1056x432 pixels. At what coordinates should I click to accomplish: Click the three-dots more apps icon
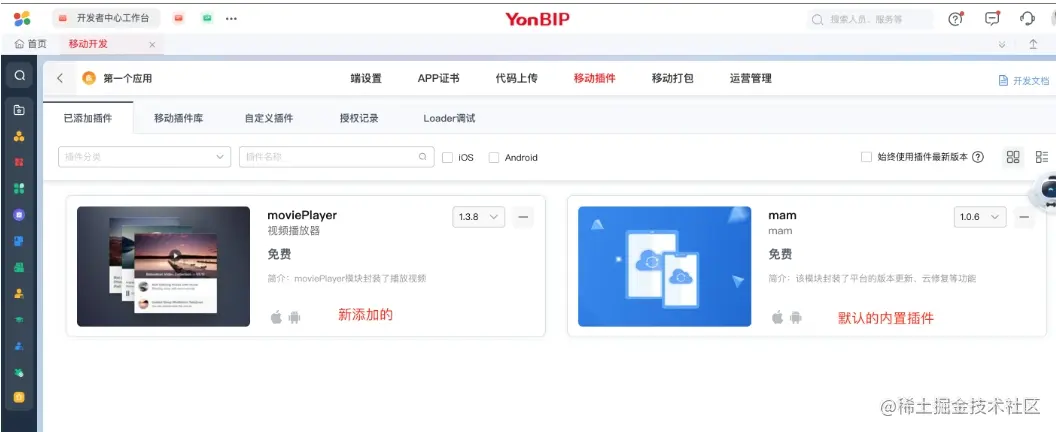click(232, 19)
